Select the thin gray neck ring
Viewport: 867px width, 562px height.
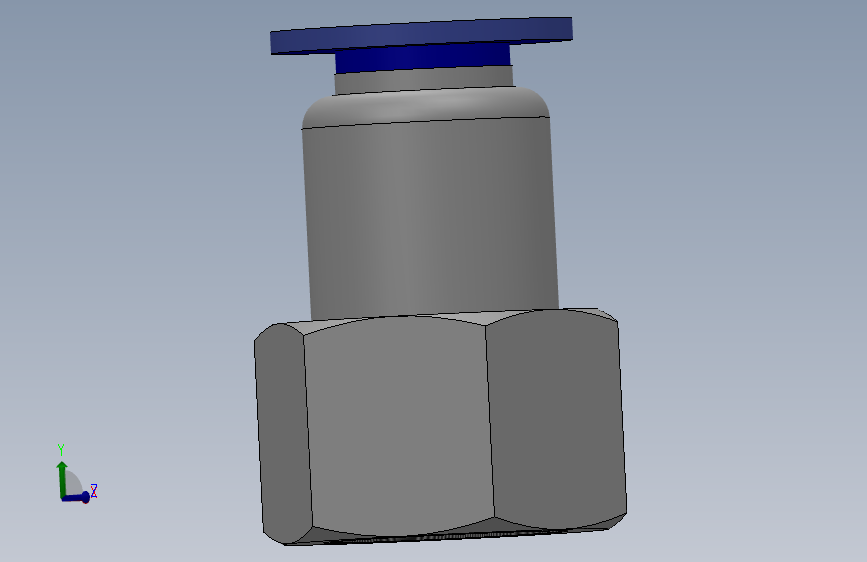[424, 80]
